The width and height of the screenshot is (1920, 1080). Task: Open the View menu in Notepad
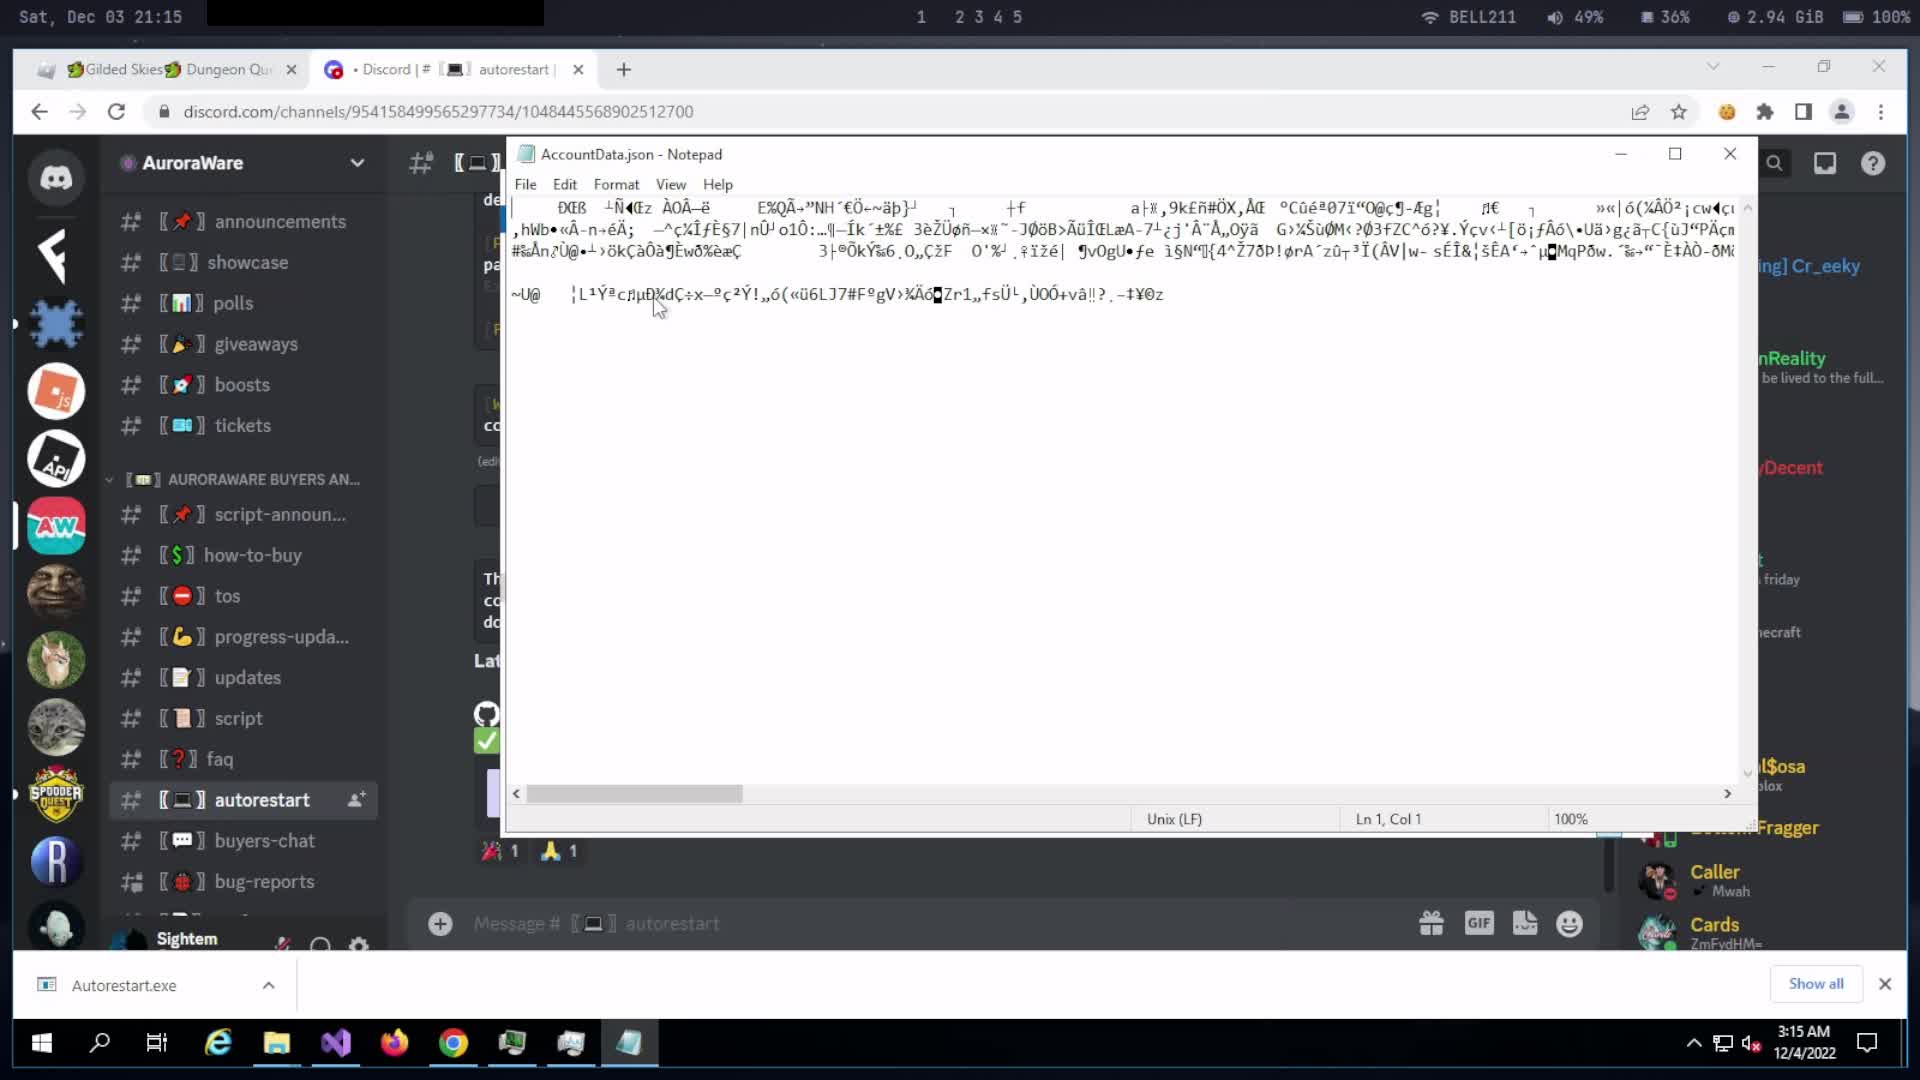pos(670,184)
